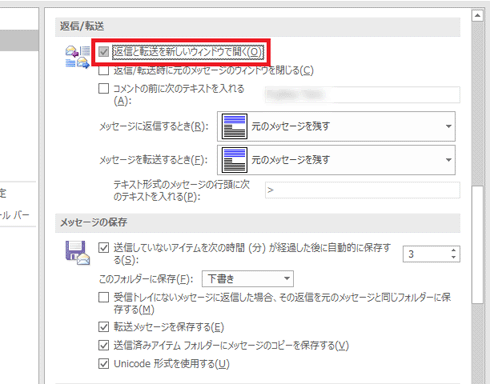Screen dimensions: 490x384
Task: Toggle 送信していないアイテムを自動的に保存する checkbox
Action: 104,248
